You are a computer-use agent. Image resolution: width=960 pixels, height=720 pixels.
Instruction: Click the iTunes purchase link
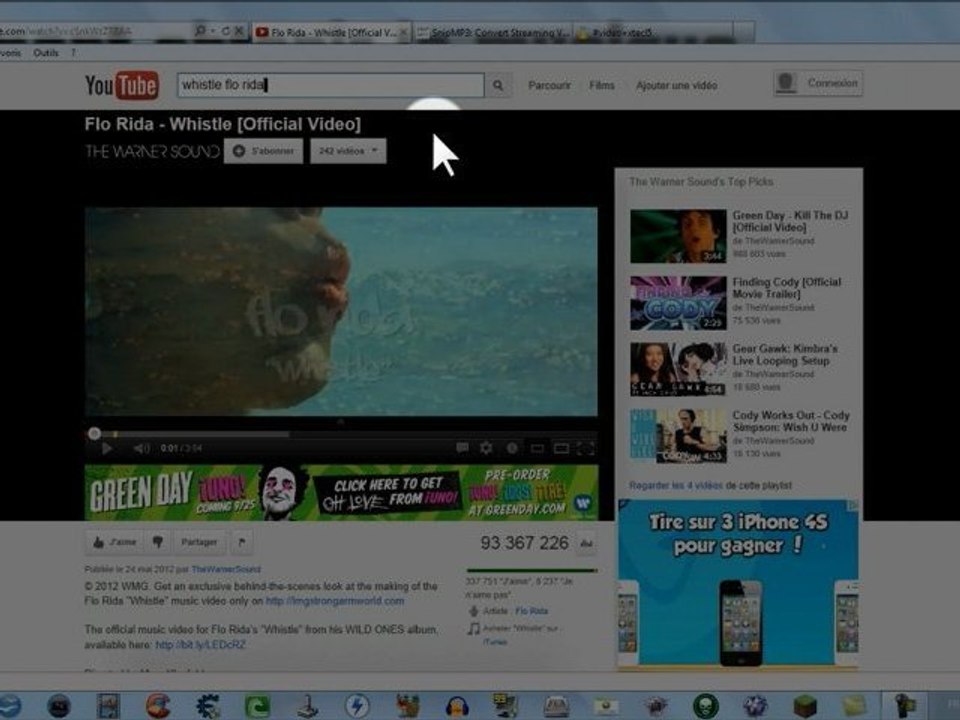pyautogui.click(x=495, y=642)
